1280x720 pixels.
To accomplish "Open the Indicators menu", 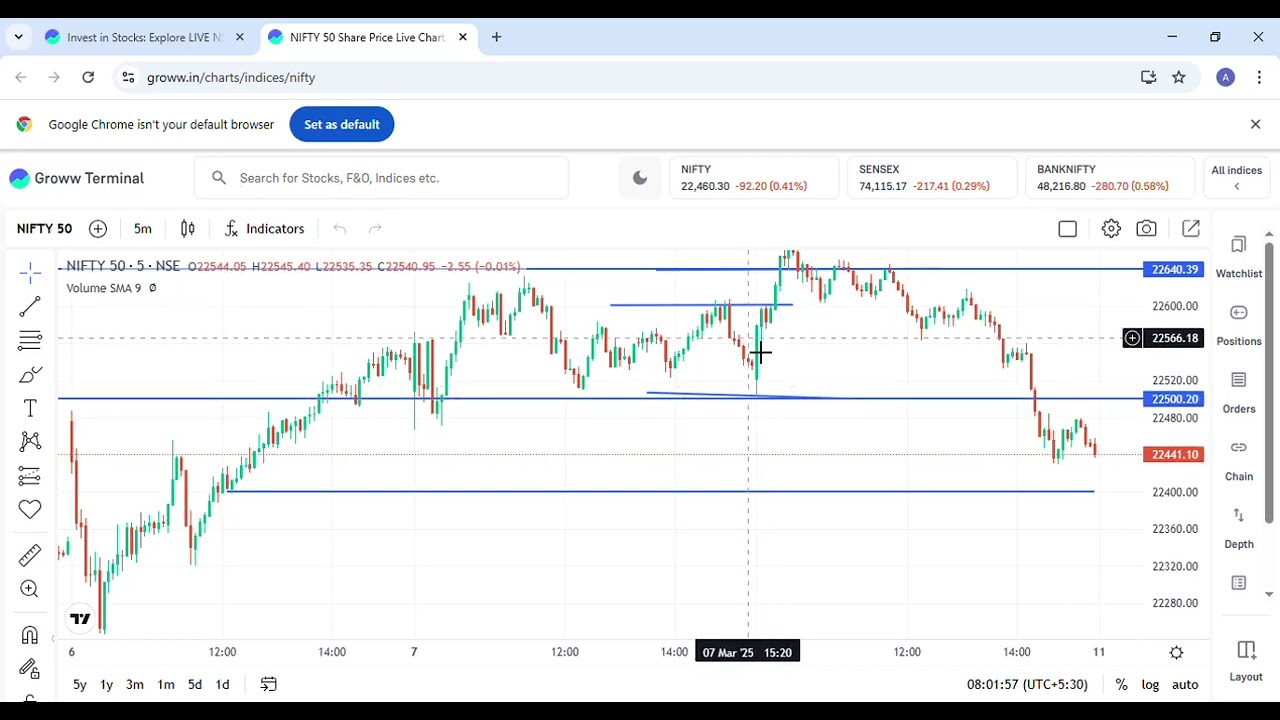I will point(264,229).
